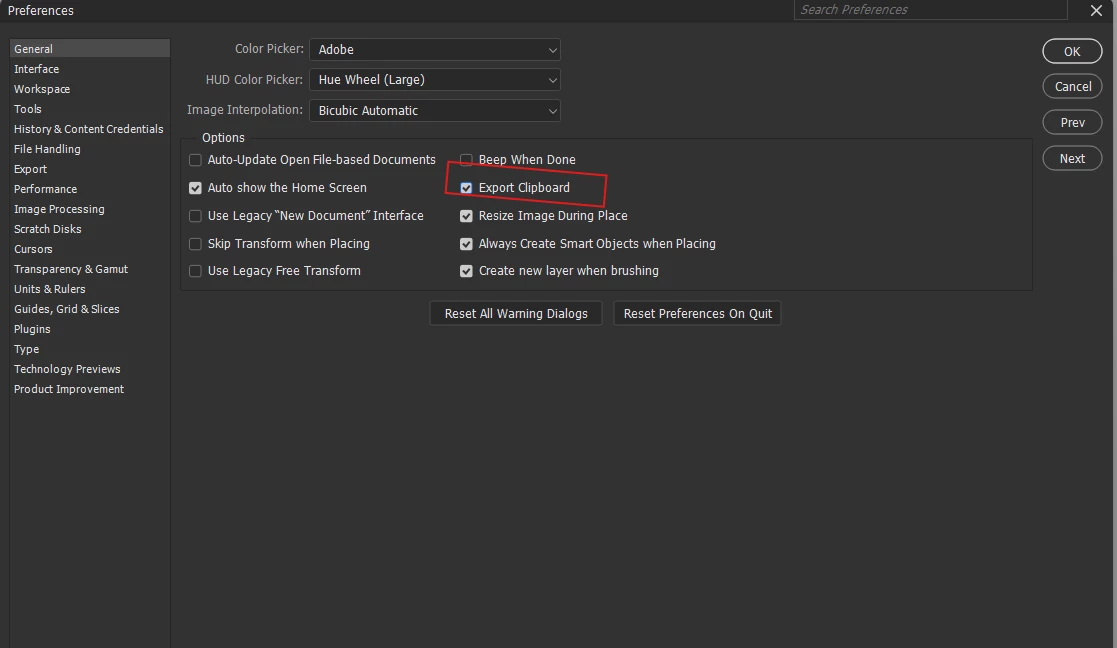The image size is (1117, 648).
Task: Enable Use Legacy Free Transform checkbox
Action: [x=195, y=271]
